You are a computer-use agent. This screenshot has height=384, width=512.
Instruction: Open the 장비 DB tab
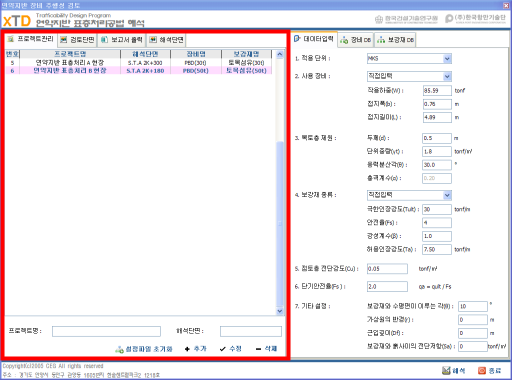355,40
